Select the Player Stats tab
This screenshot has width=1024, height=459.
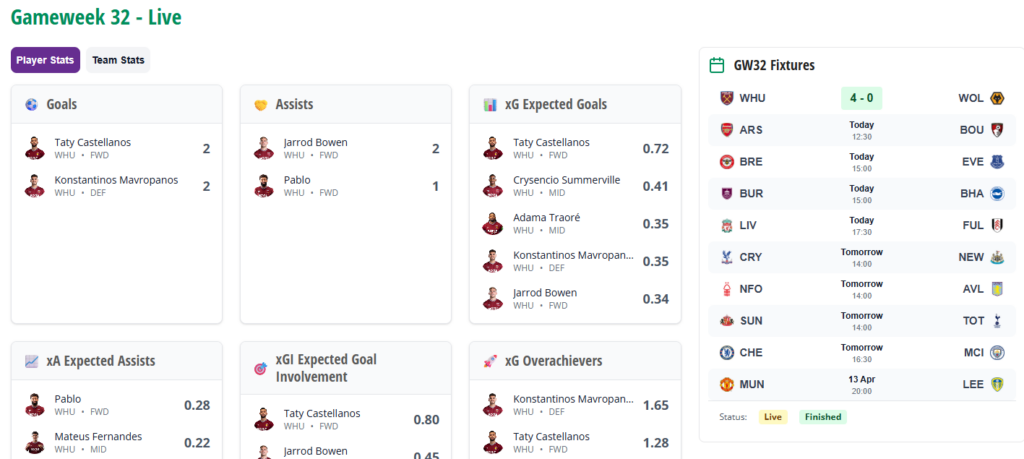click(45, 60)
